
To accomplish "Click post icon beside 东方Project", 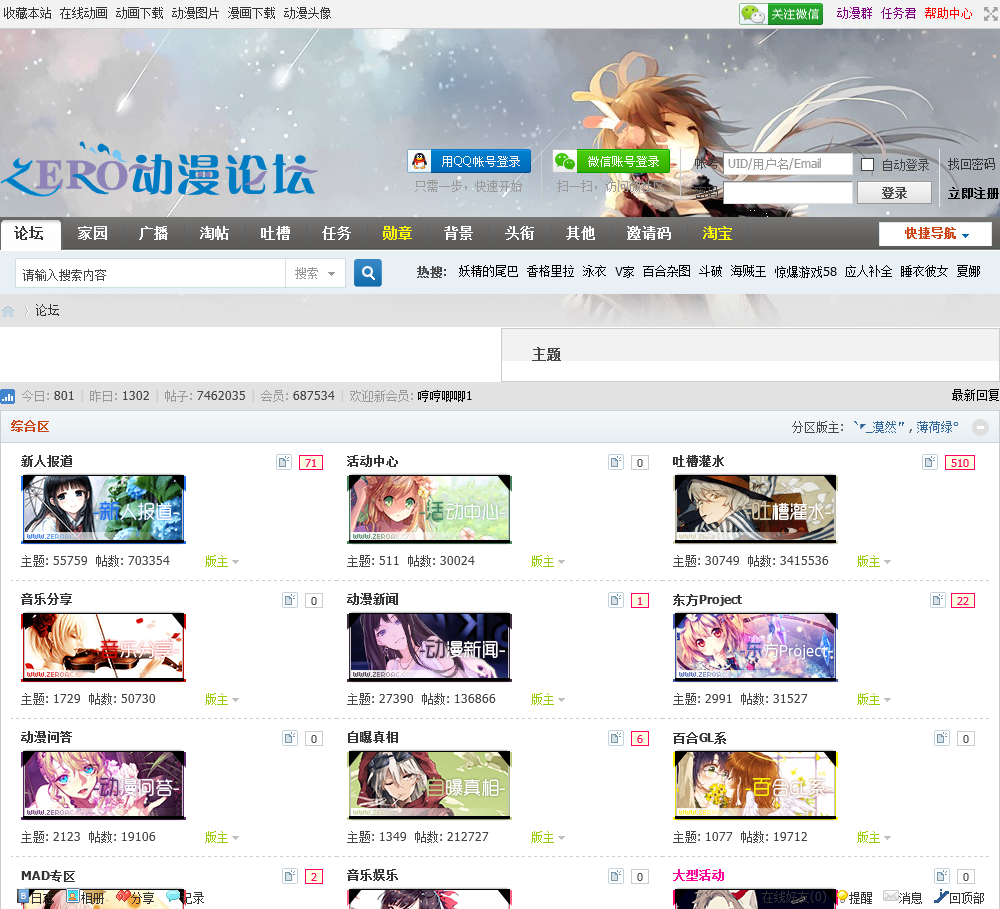I will (x=938, y=600).
